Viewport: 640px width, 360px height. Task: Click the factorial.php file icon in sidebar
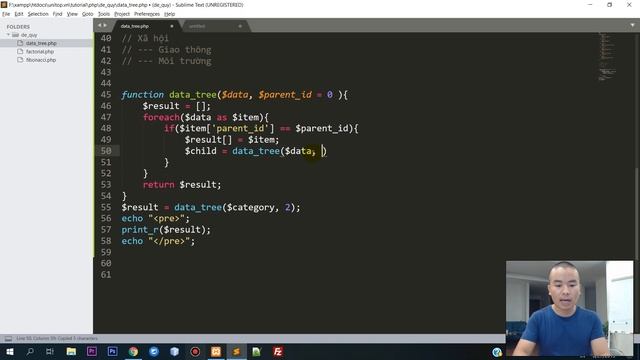(x=20, y=51)
